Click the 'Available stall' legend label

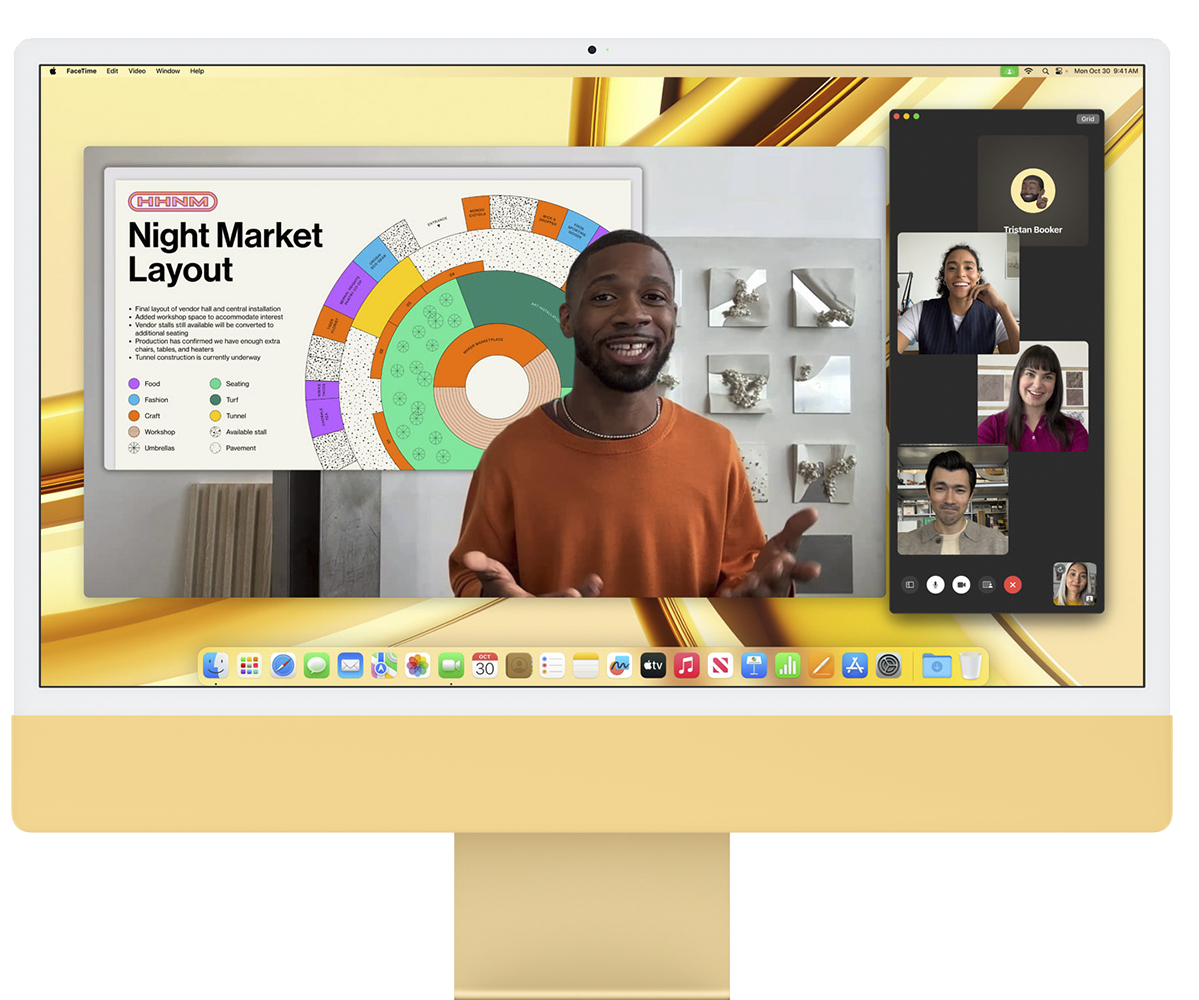(246, 432)
